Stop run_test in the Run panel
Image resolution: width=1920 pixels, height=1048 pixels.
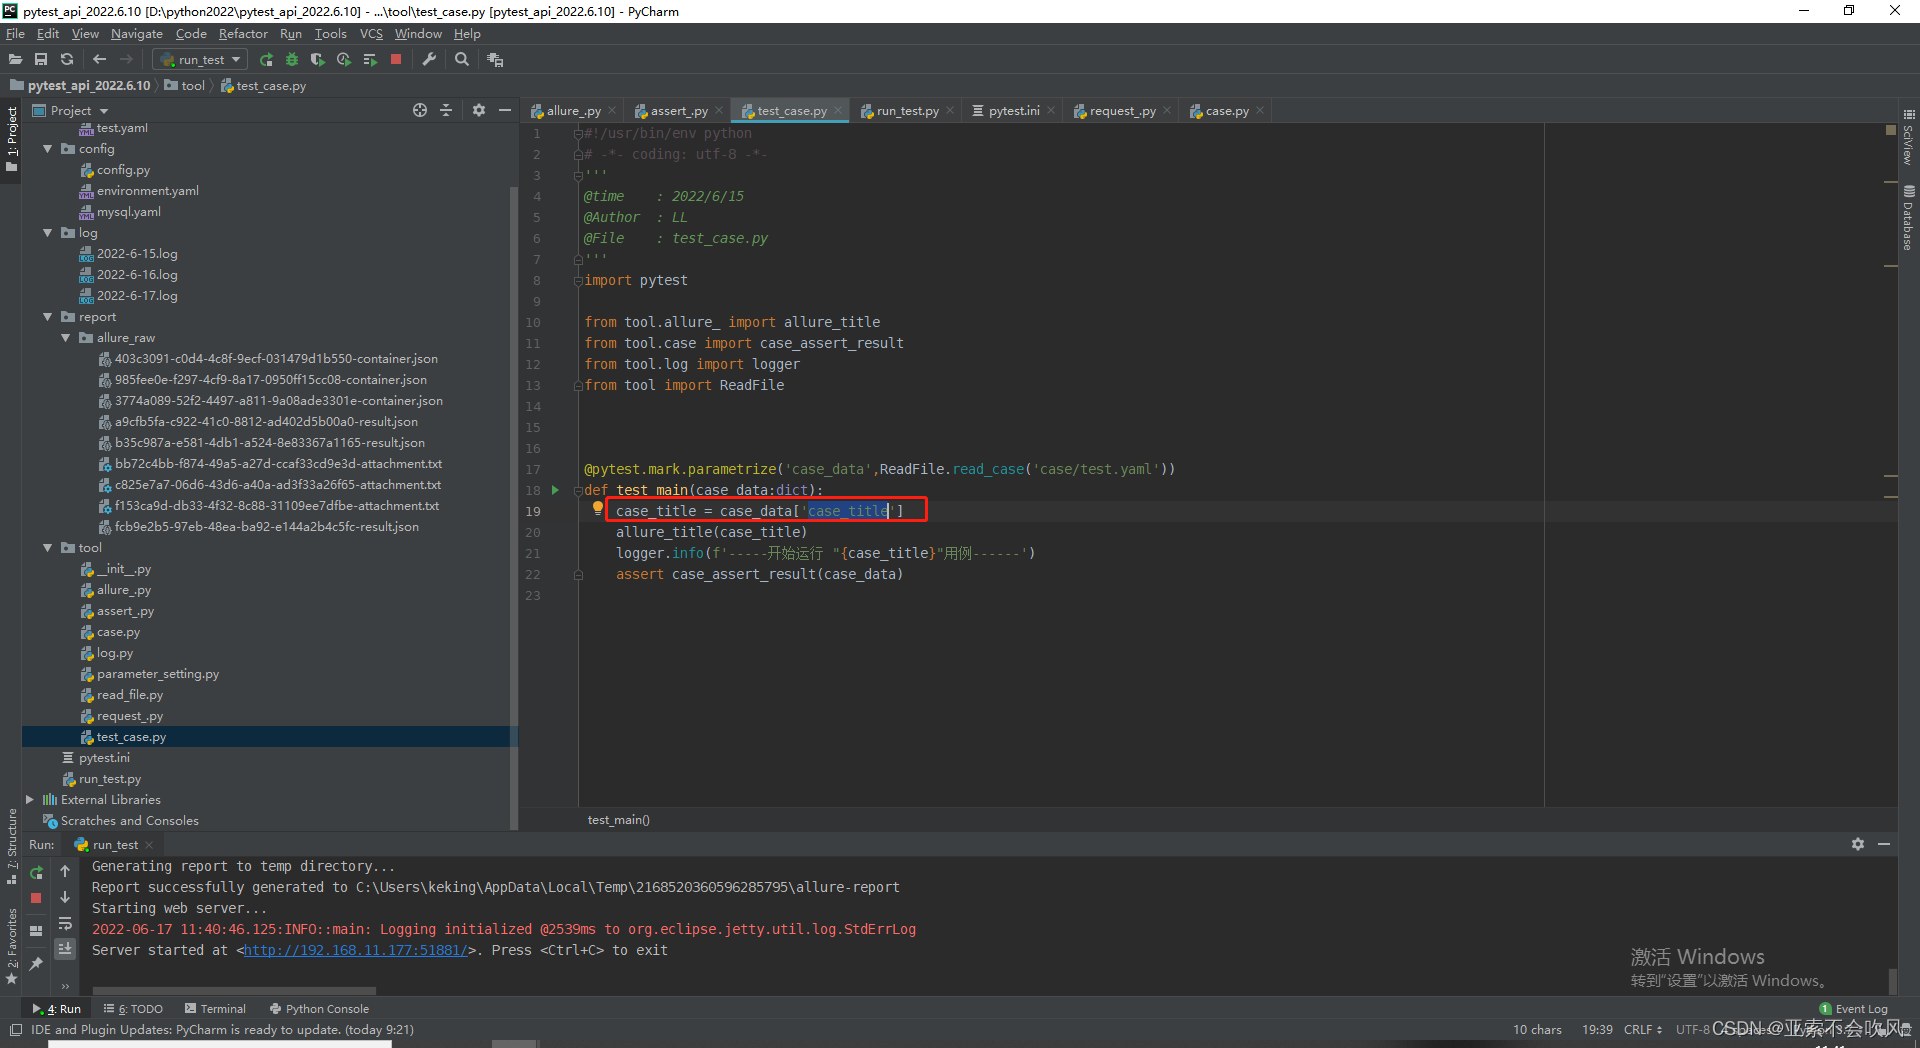click(x=36, y=898)
